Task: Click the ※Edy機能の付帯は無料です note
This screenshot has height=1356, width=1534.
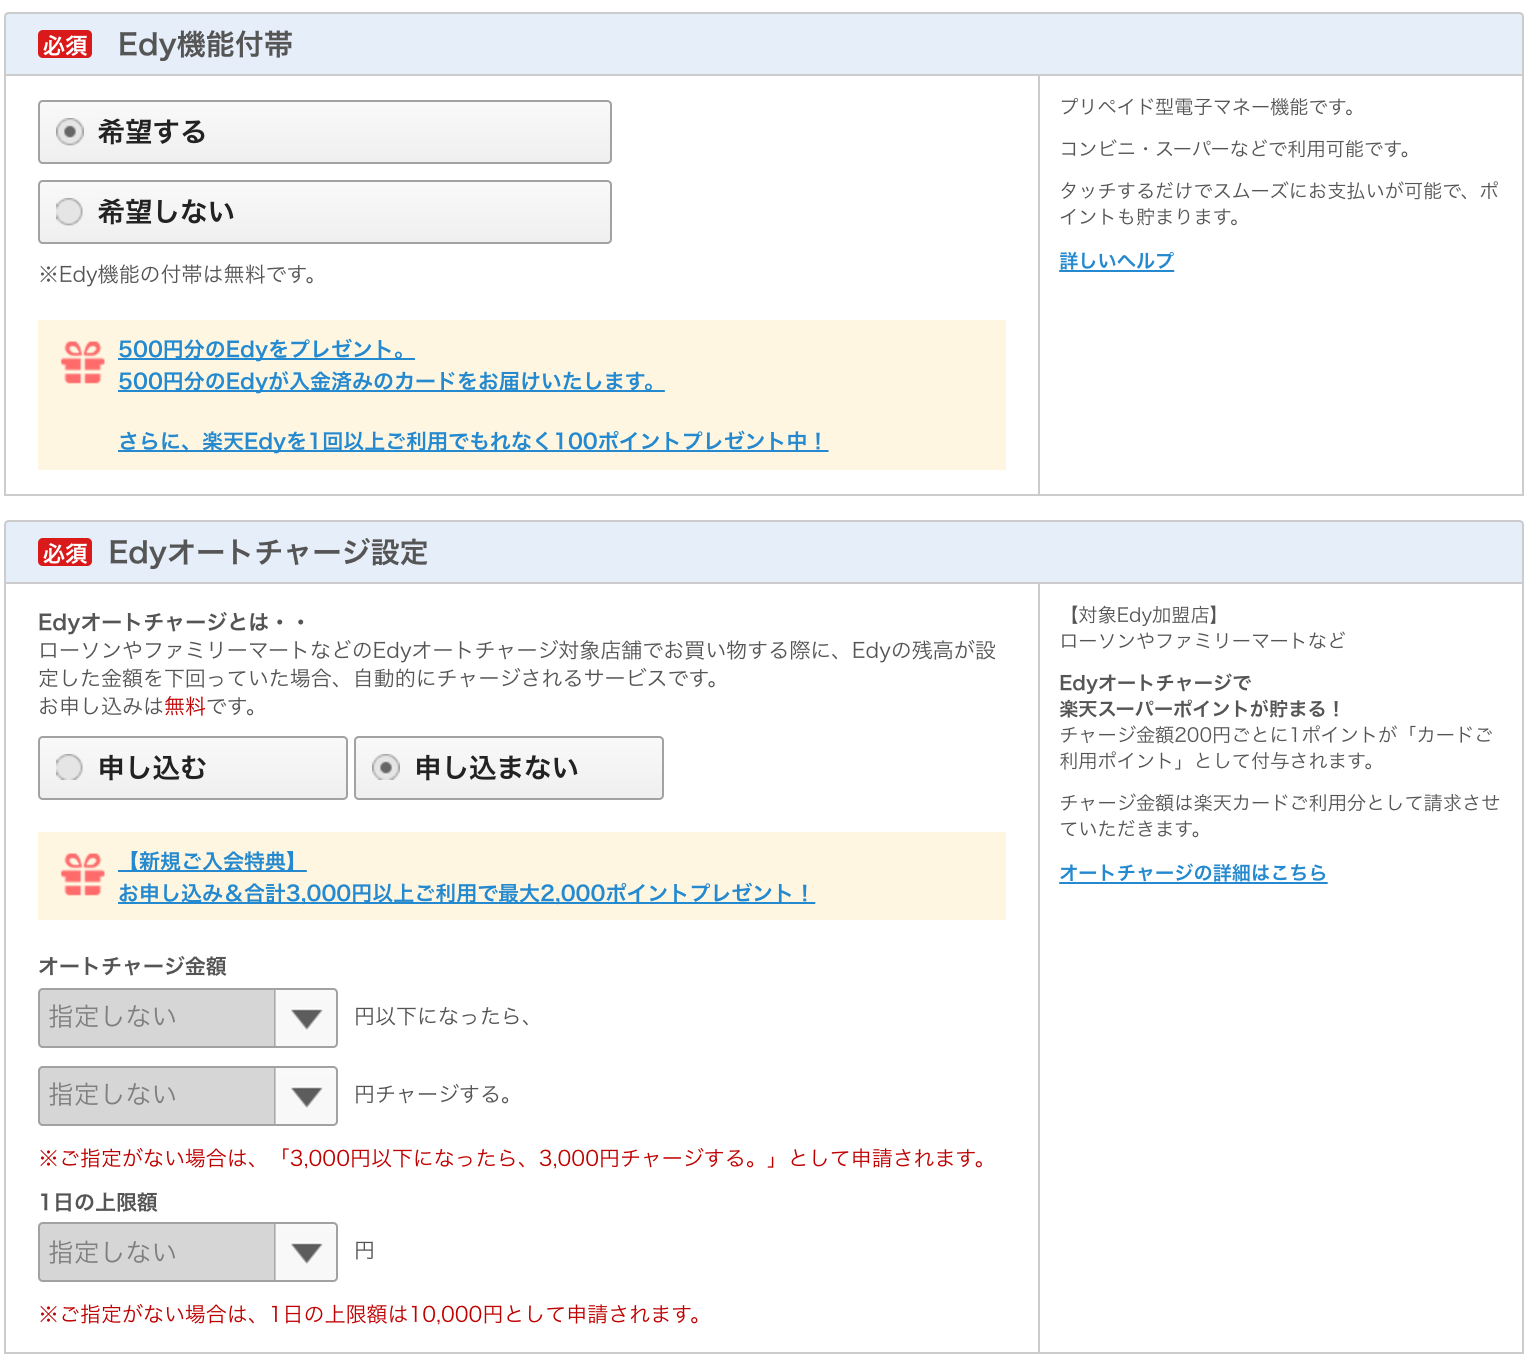Action: point(178,274)
